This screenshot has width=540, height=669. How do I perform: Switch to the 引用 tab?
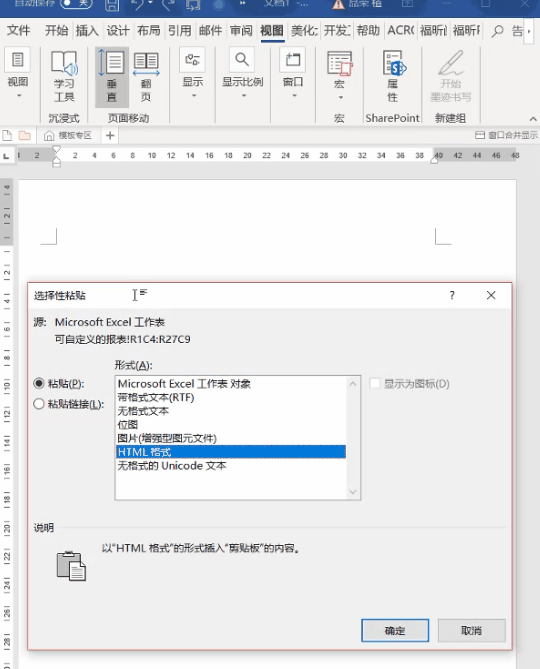(x=180, y=31)
